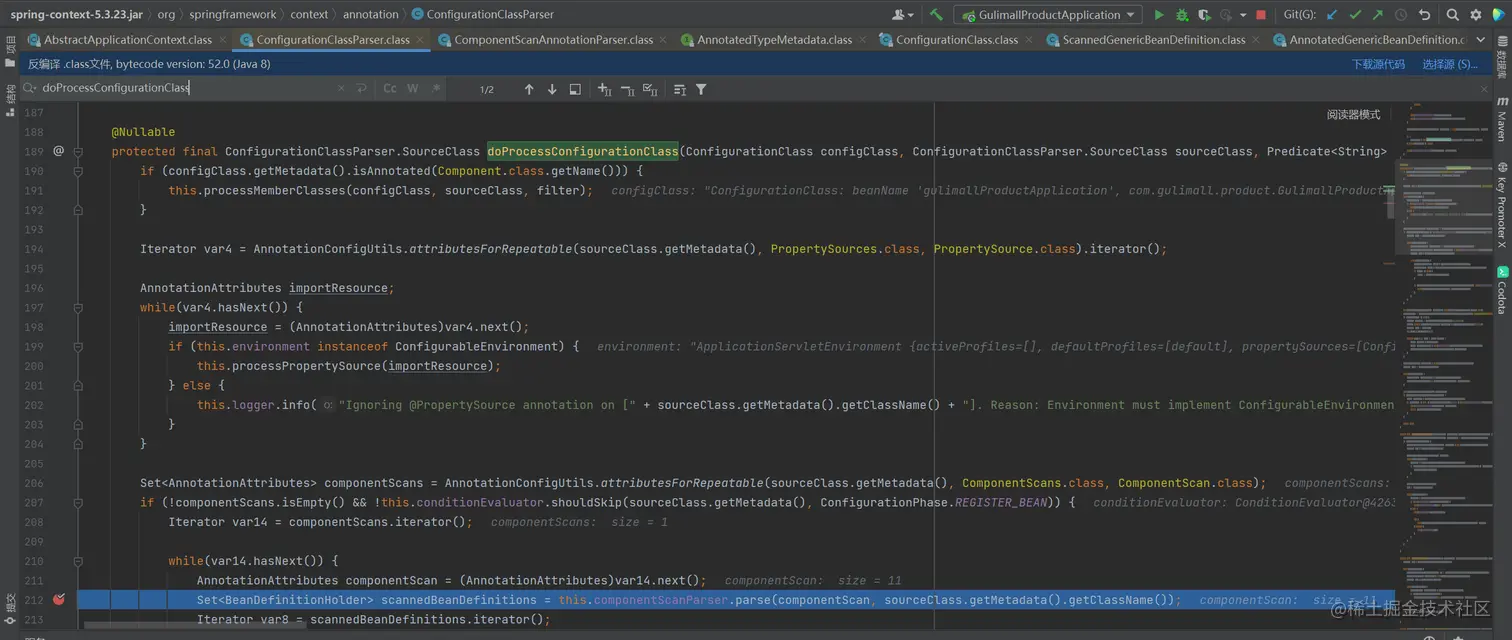1512x640 pixels.
Task: Start debugging with the bug icon
Action: (x=1182, y=15)
